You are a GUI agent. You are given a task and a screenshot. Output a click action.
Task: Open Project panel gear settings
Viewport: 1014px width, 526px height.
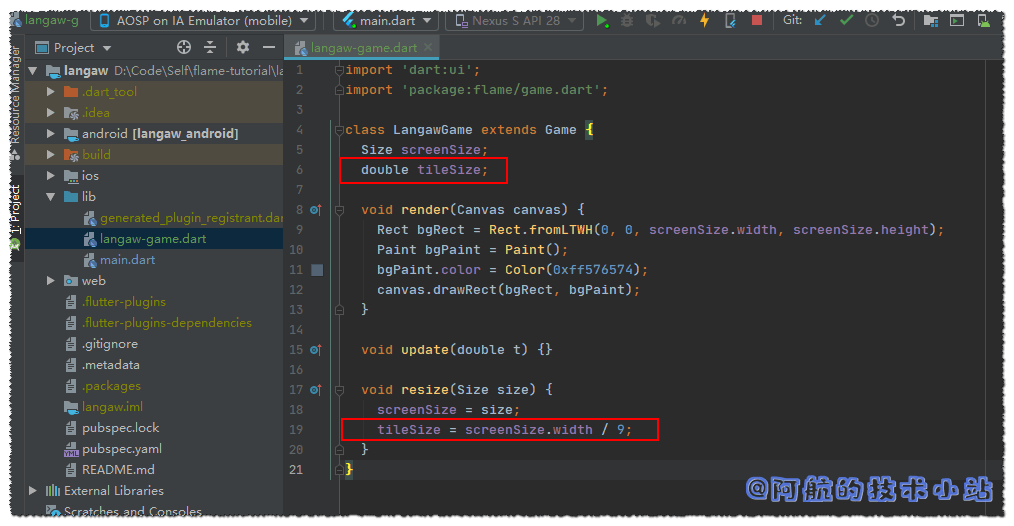coord(243,47)
